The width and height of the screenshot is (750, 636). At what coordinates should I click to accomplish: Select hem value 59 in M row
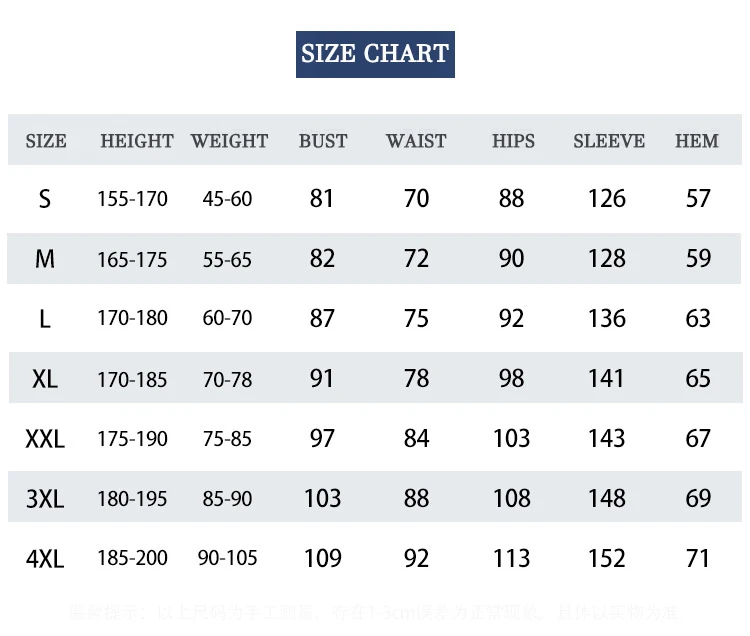pos(698,258)
